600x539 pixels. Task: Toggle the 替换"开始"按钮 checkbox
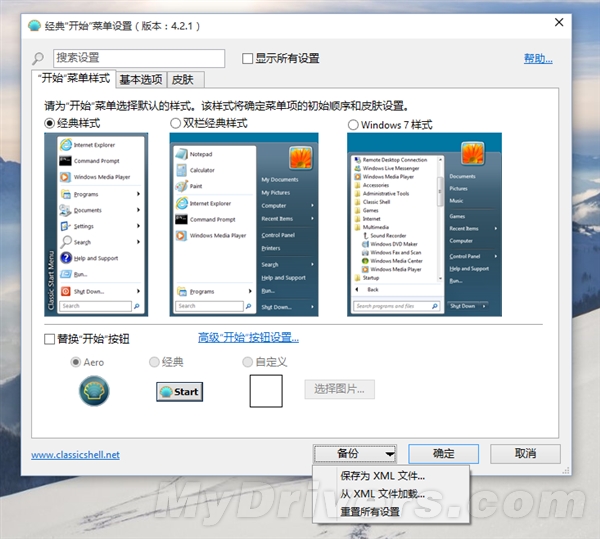(50, 339)
